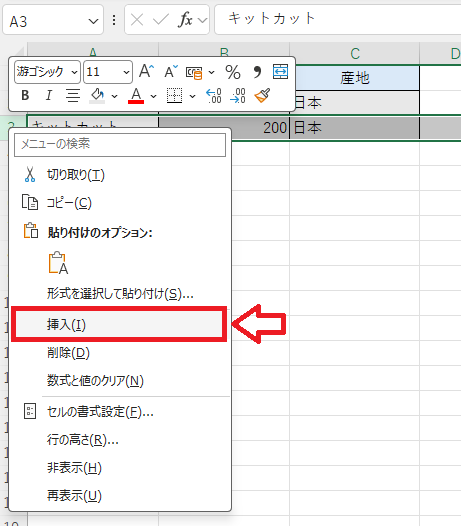This screenshot has width=461, height=526.
Task: Choose 非表示(H) to hide row
Action: click(x=120, y=467)
